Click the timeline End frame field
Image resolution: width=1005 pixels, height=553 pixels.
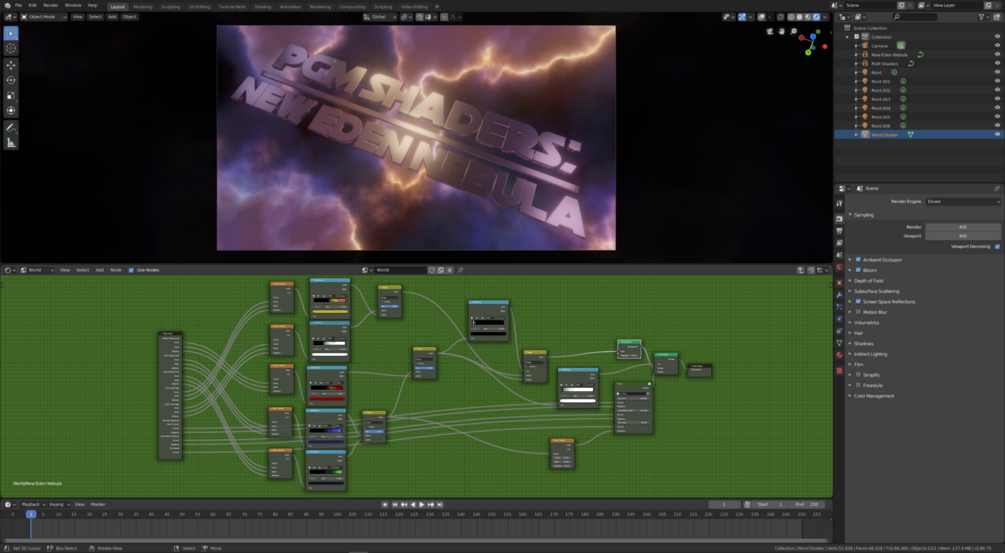806,504
